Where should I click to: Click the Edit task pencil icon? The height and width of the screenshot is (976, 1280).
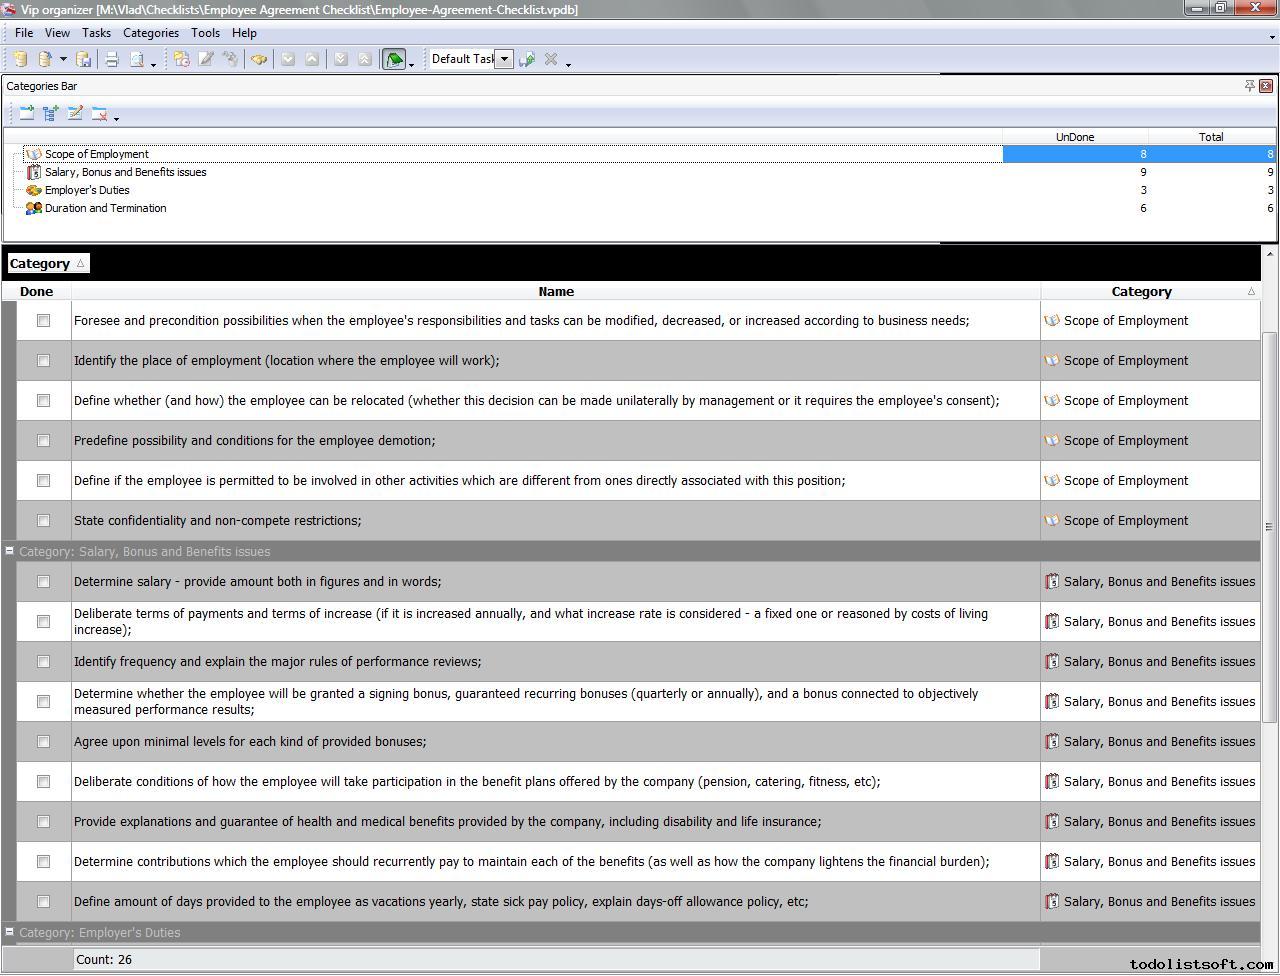(x=206, y=60)
